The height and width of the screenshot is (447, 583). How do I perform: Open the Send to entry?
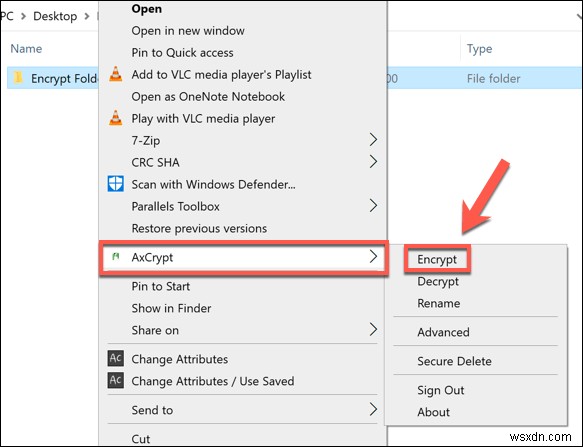pos(152,410)
